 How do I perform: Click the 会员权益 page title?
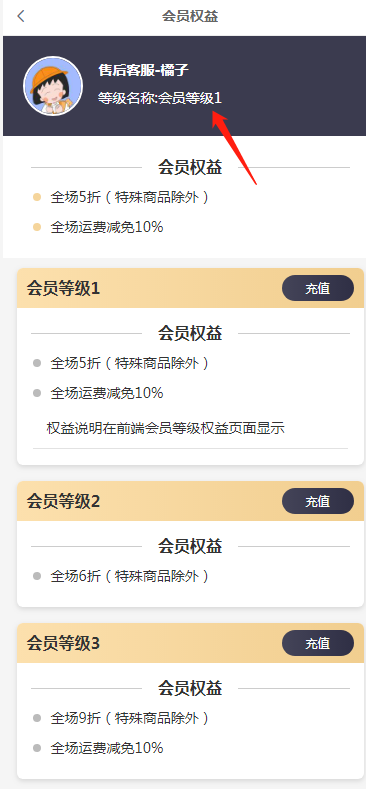190,16
